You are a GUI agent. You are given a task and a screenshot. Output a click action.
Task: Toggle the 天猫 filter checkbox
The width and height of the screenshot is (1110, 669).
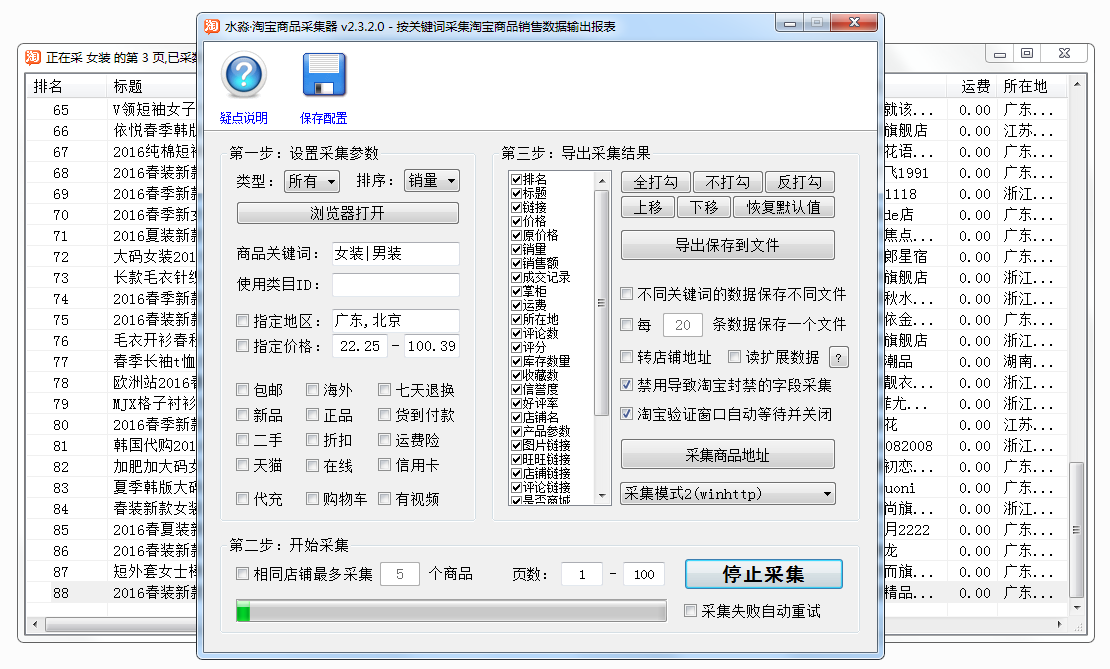tap(243, 465)
